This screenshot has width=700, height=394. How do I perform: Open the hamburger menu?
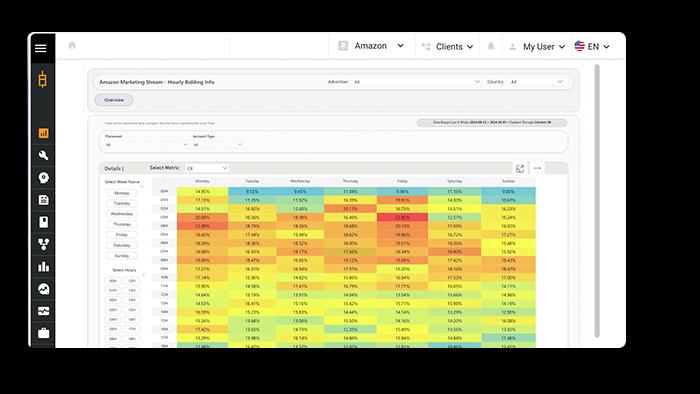[41, 48]
